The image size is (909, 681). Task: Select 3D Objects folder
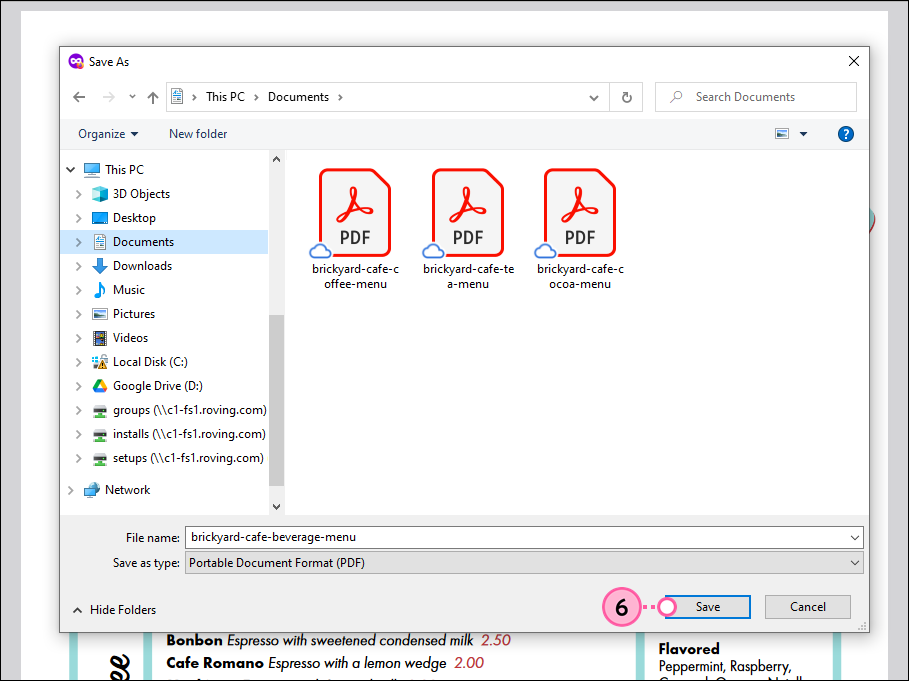[x=141, y=194]
